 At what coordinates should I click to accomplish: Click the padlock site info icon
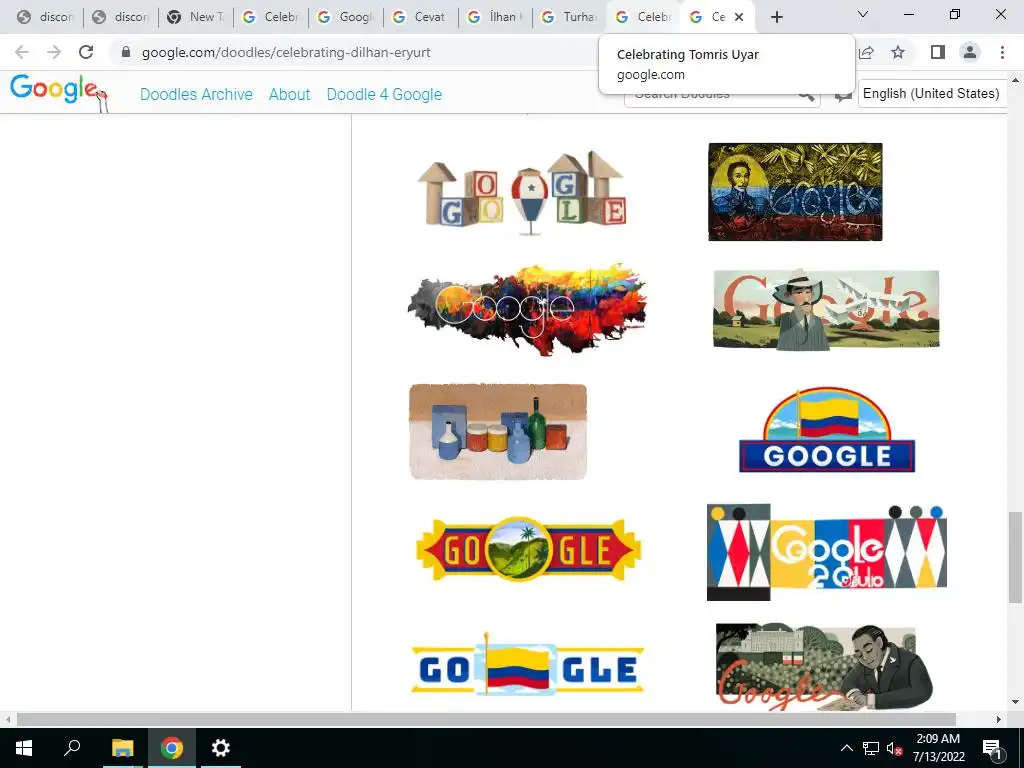(x=126, y=52)
